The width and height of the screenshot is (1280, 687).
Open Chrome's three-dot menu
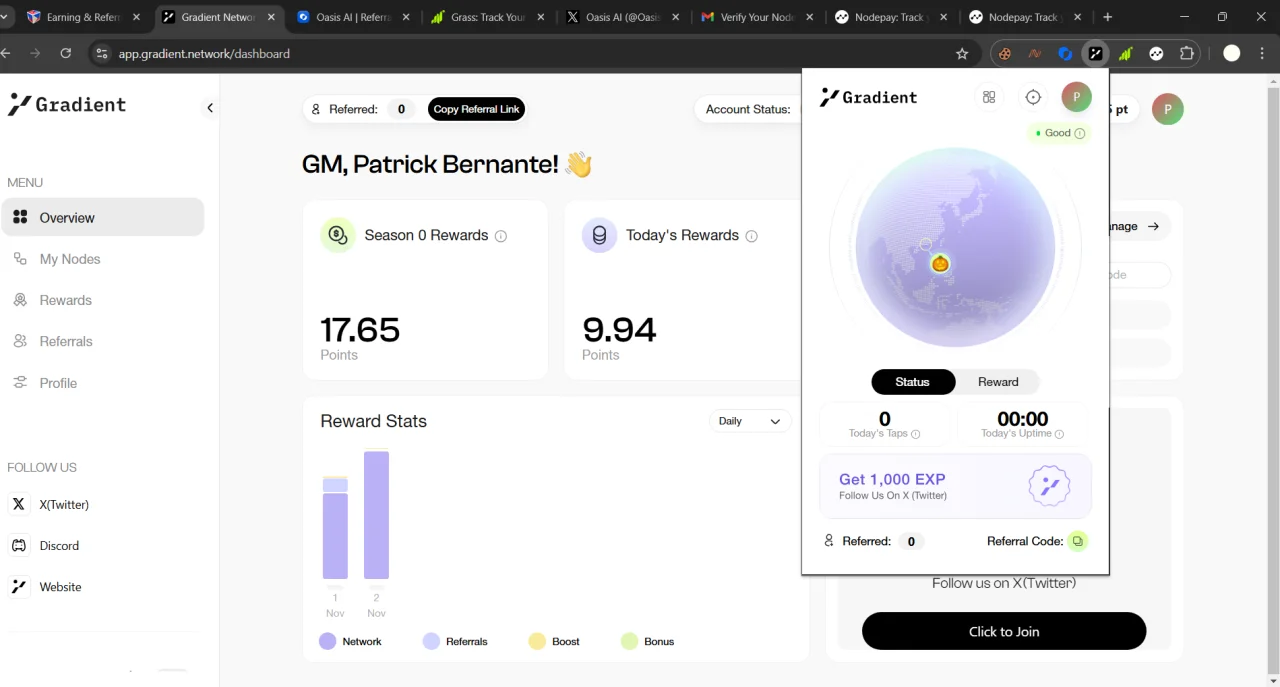pyautogui.click(x=1264, y=54)
